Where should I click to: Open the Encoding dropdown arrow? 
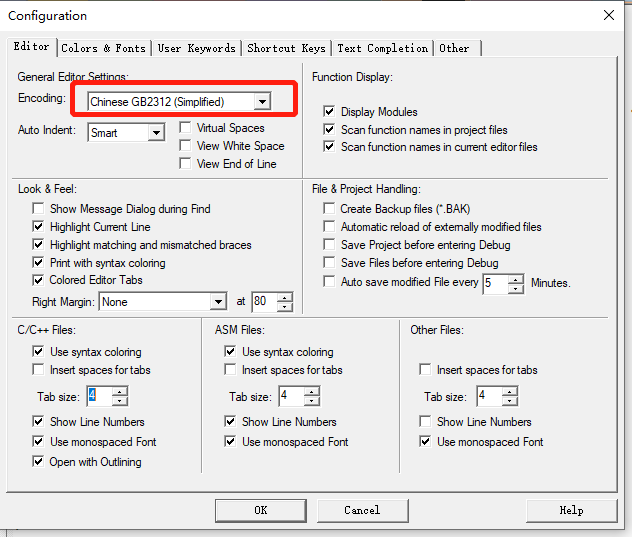click(262, 102)
